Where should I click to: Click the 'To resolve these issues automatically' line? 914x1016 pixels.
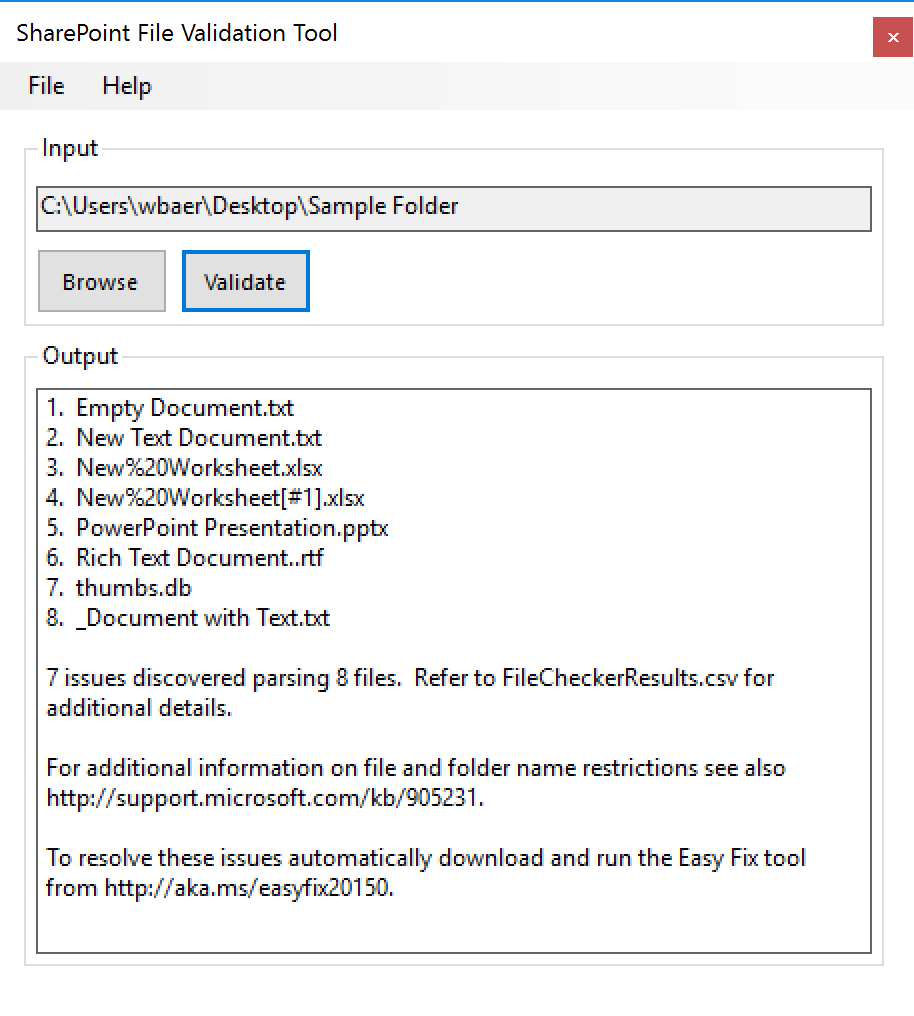(426, 858)
